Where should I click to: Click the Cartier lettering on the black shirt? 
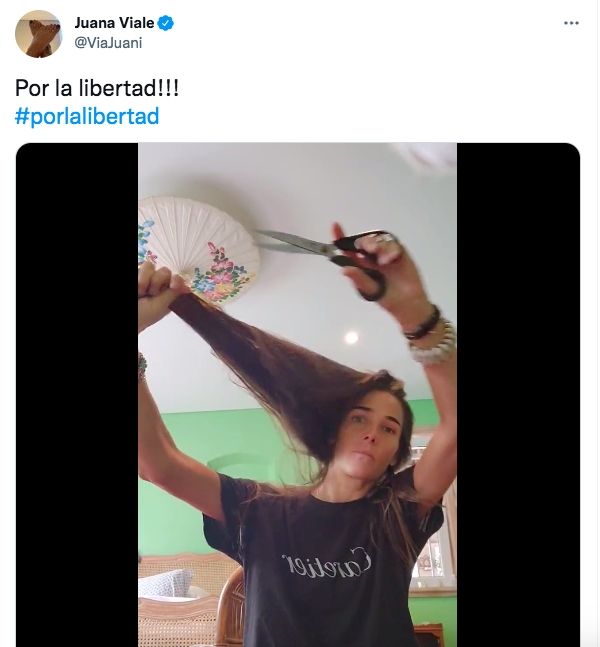(327, 562)
